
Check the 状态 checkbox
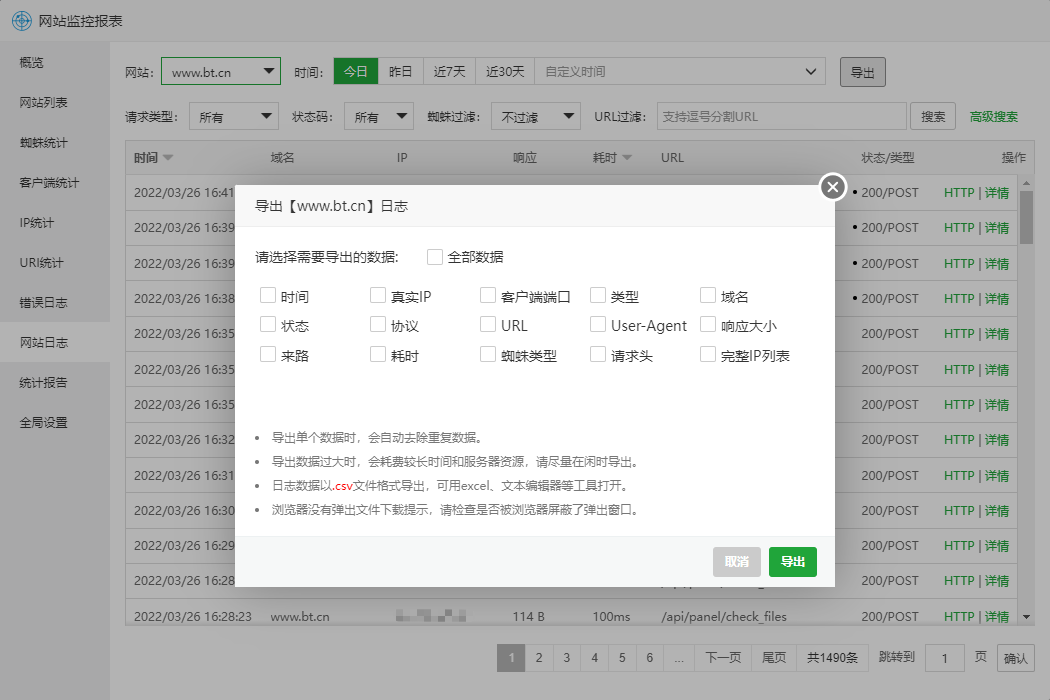pos(268,325)
